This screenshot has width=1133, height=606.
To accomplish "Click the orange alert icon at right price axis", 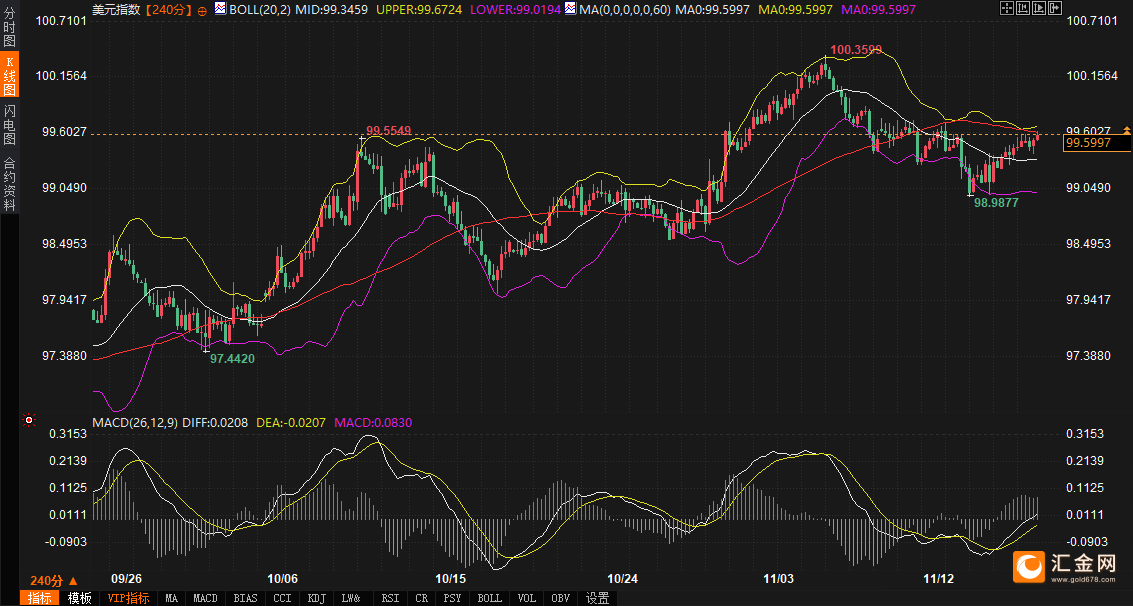I will (1127, 131).
